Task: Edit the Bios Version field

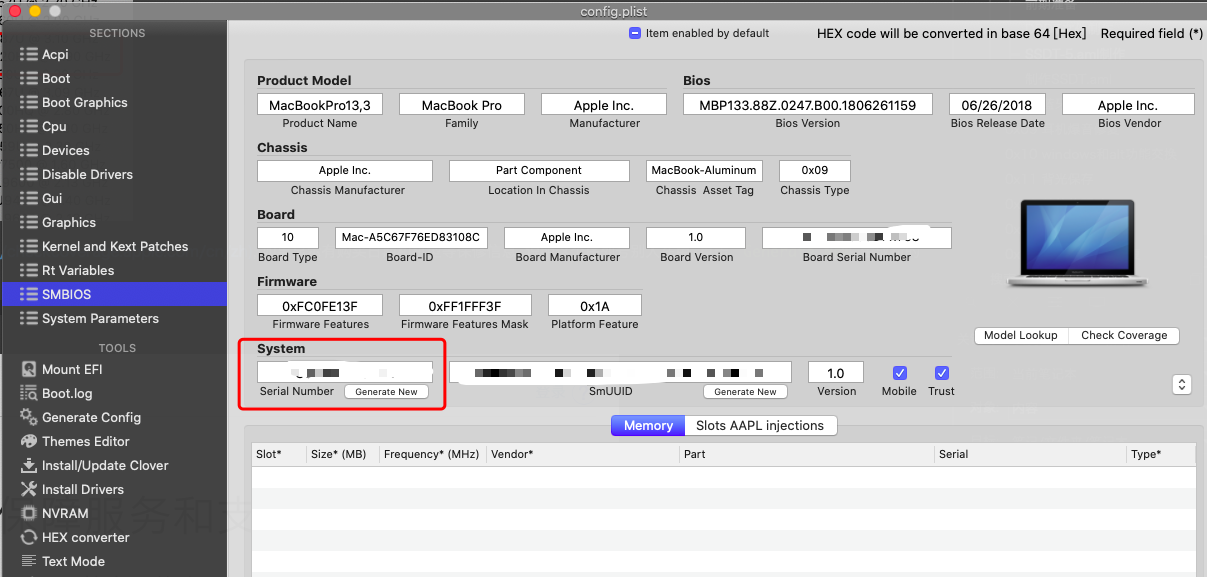Action: point(808,105)
